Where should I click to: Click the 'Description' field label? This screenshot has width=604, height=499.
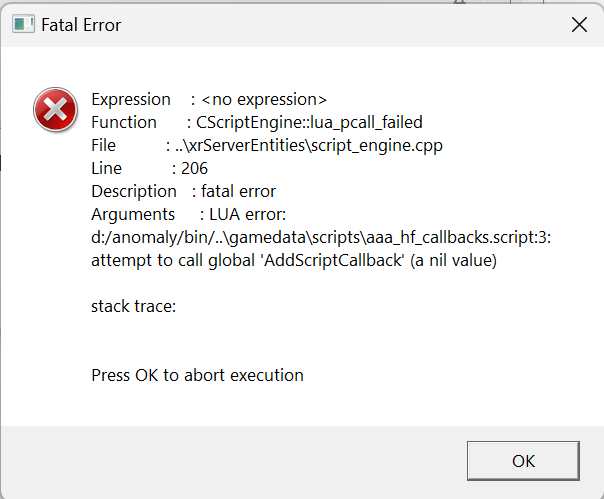[x=131, y=191]
